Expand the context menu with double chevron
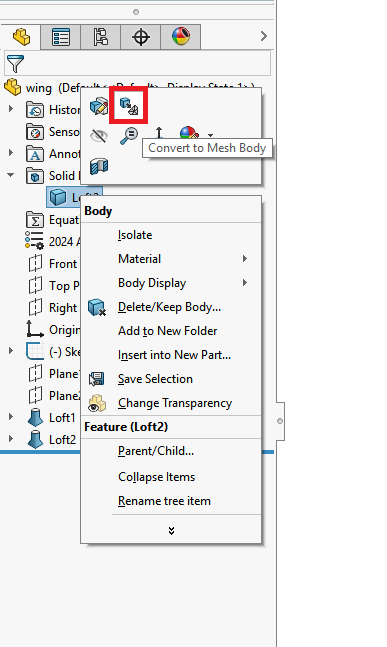The width and height of the screenshot is (387, 647). (171, 531)
